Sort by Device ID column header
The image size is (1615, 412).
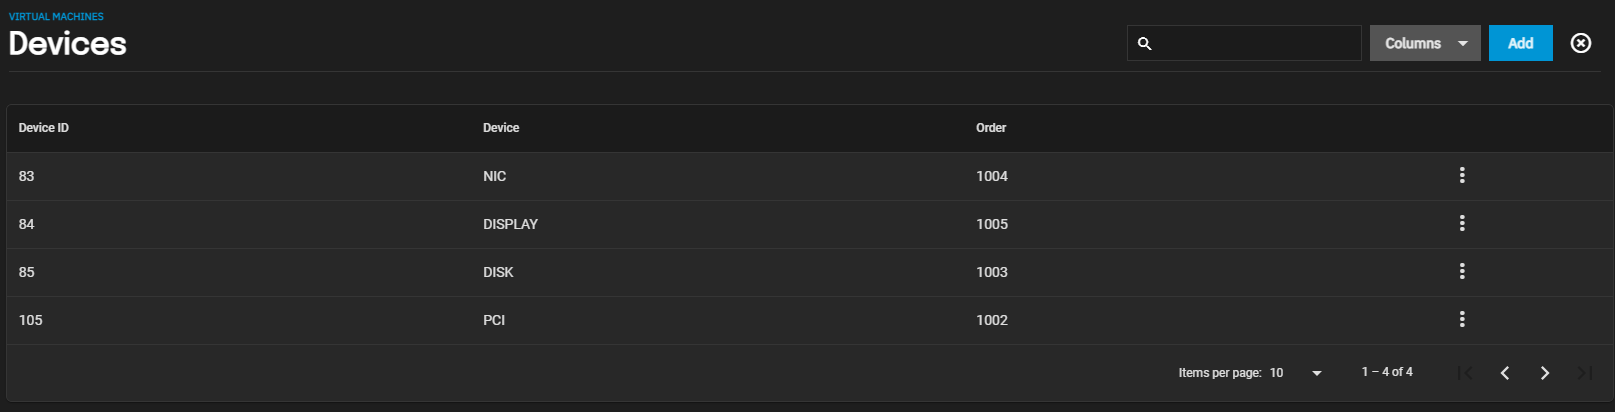point(44,128)
